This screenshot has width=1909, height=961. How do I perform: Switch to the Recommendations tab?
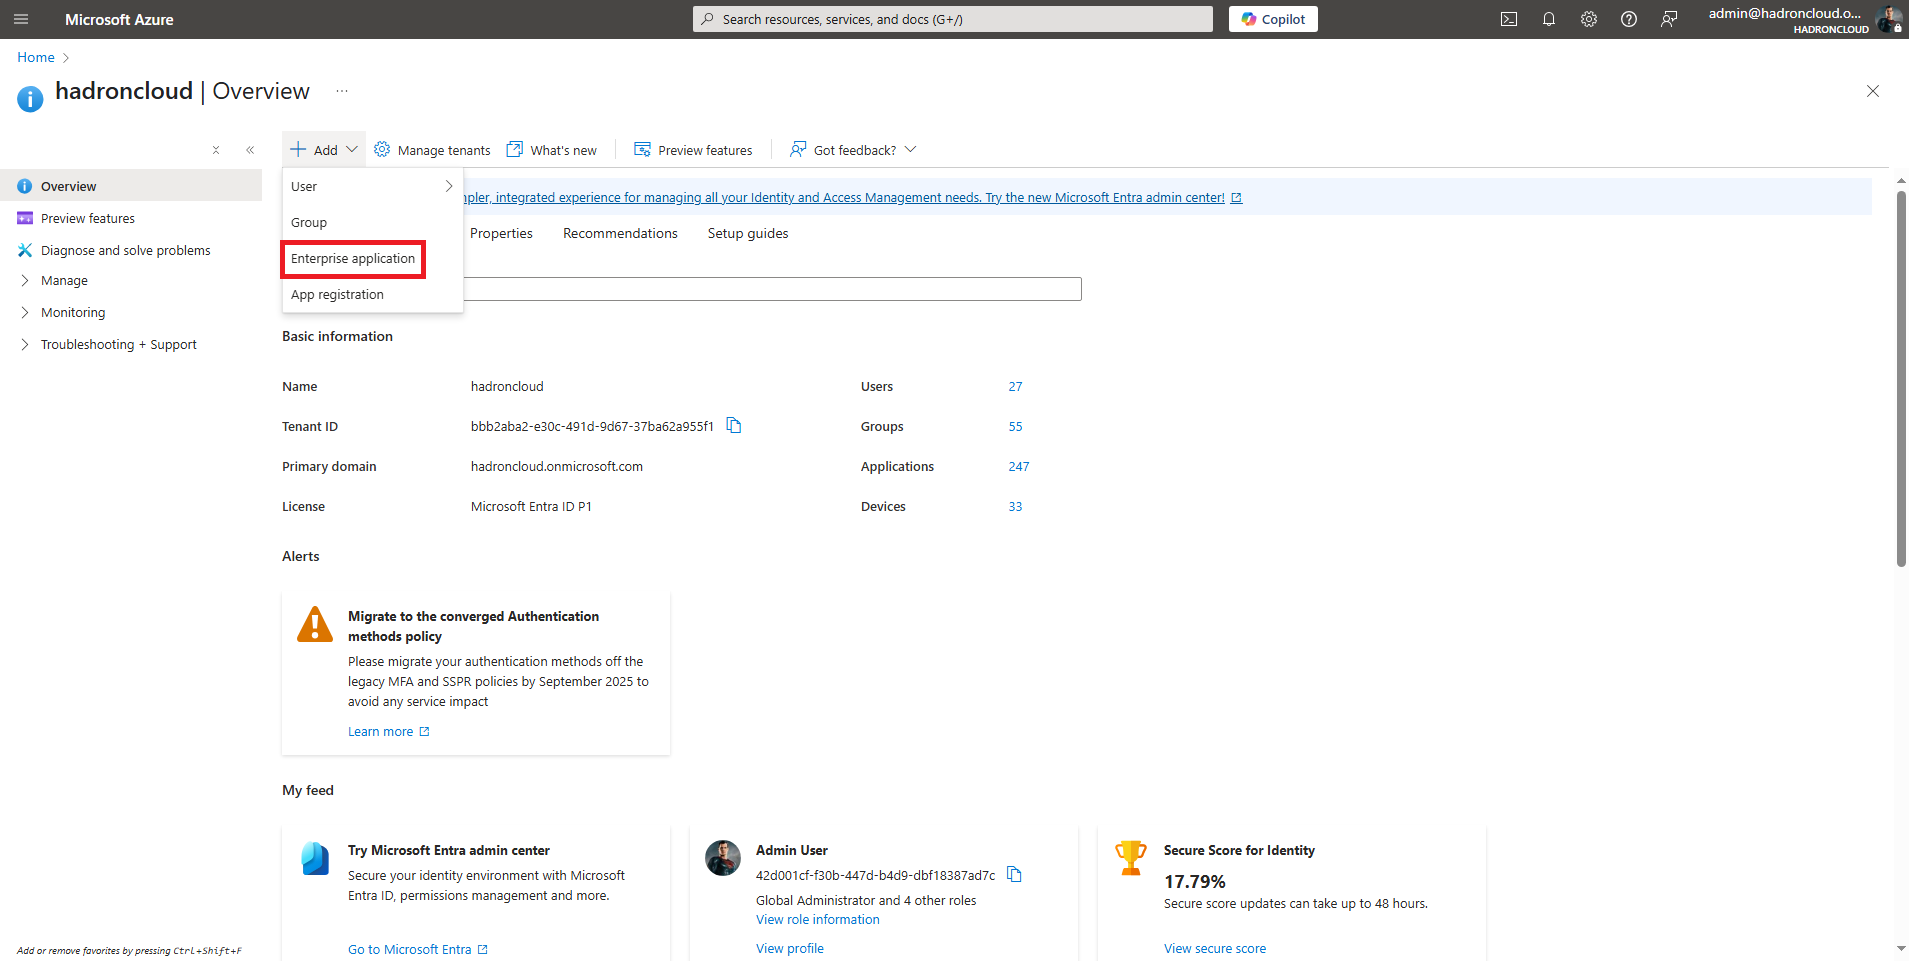point(620,233)
